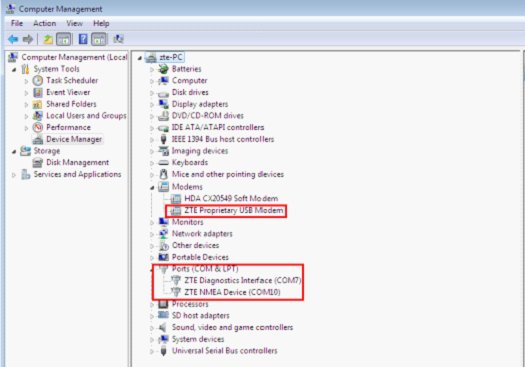Click the Up one level folder icon
This screenshot has width=525, height=367.
tap(48, 39)
